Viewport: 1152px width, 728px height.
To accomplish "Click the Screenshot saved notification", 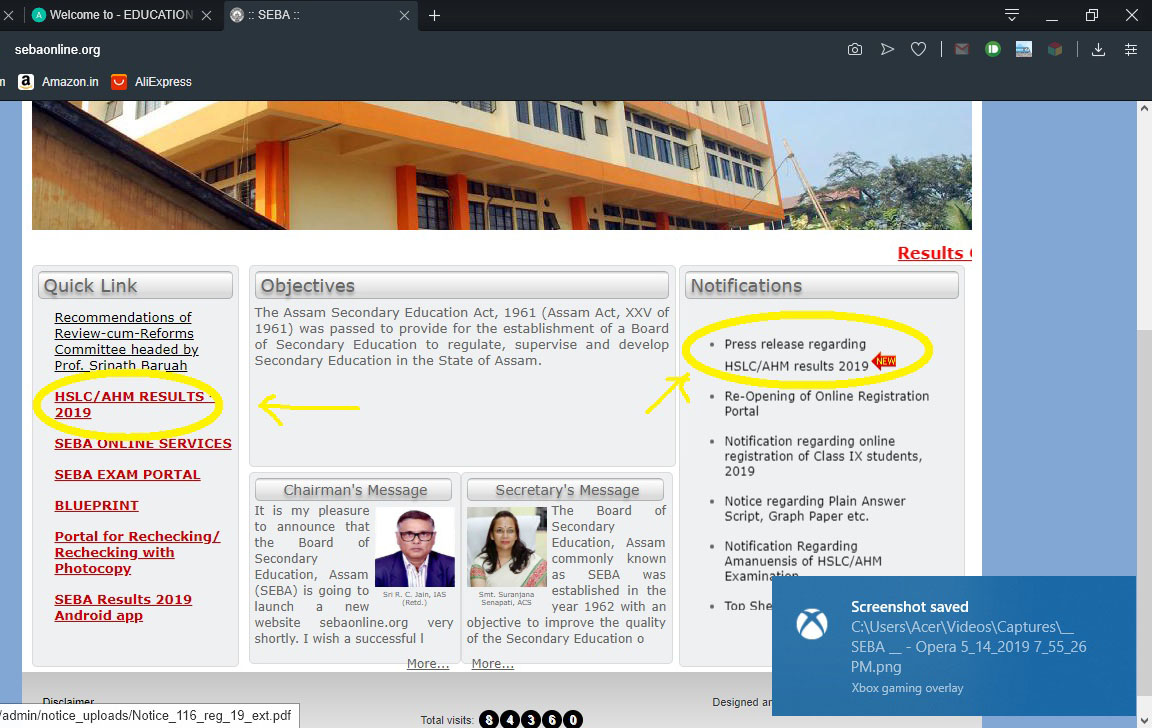I will (x=954, y=646).
